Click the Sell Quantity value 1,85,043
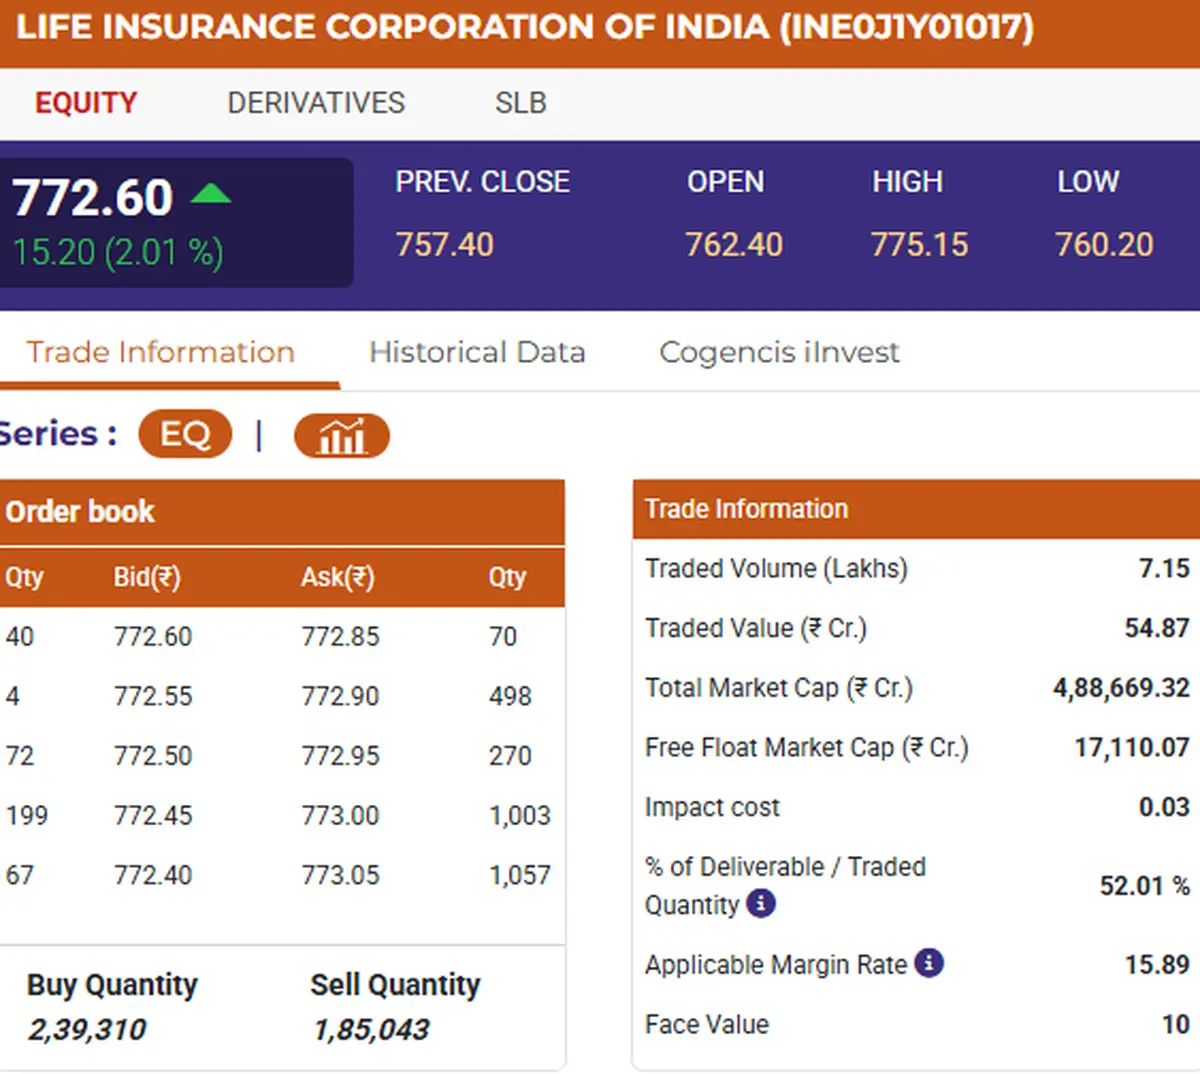 pyautogui.click(x=371, y=1029)
